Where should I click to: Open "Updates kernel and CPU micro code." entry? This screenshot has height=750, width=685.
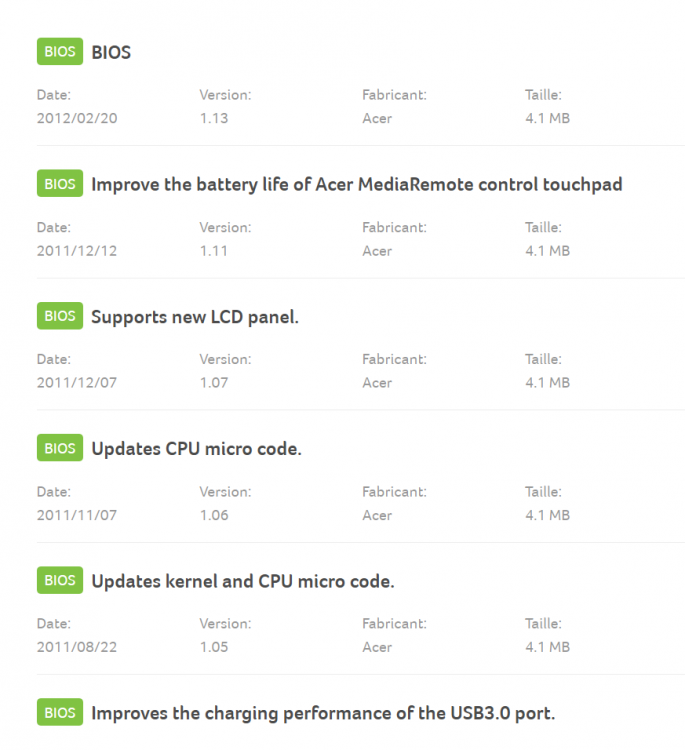coord(243,581)
